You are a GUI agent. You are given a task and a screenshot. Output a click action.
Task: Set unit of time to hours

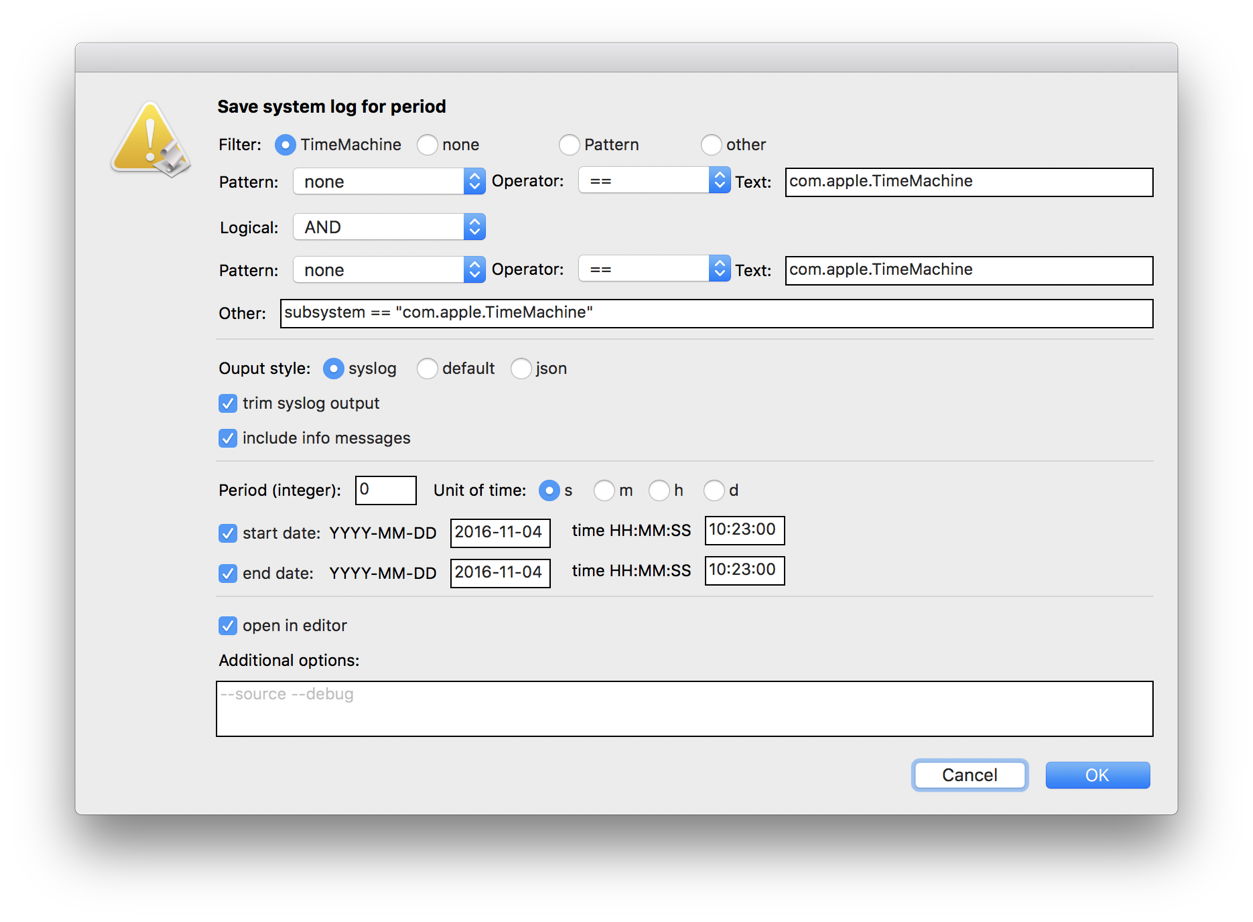659,491
